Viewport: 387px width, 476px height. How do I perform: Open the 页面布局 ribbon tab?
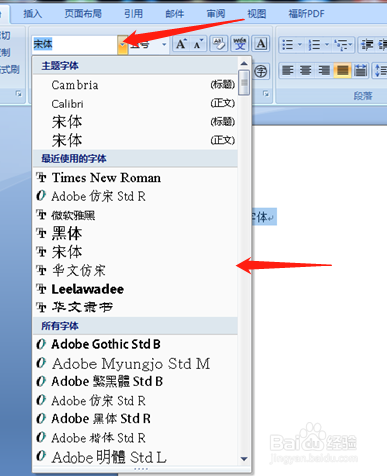point(83,14)
